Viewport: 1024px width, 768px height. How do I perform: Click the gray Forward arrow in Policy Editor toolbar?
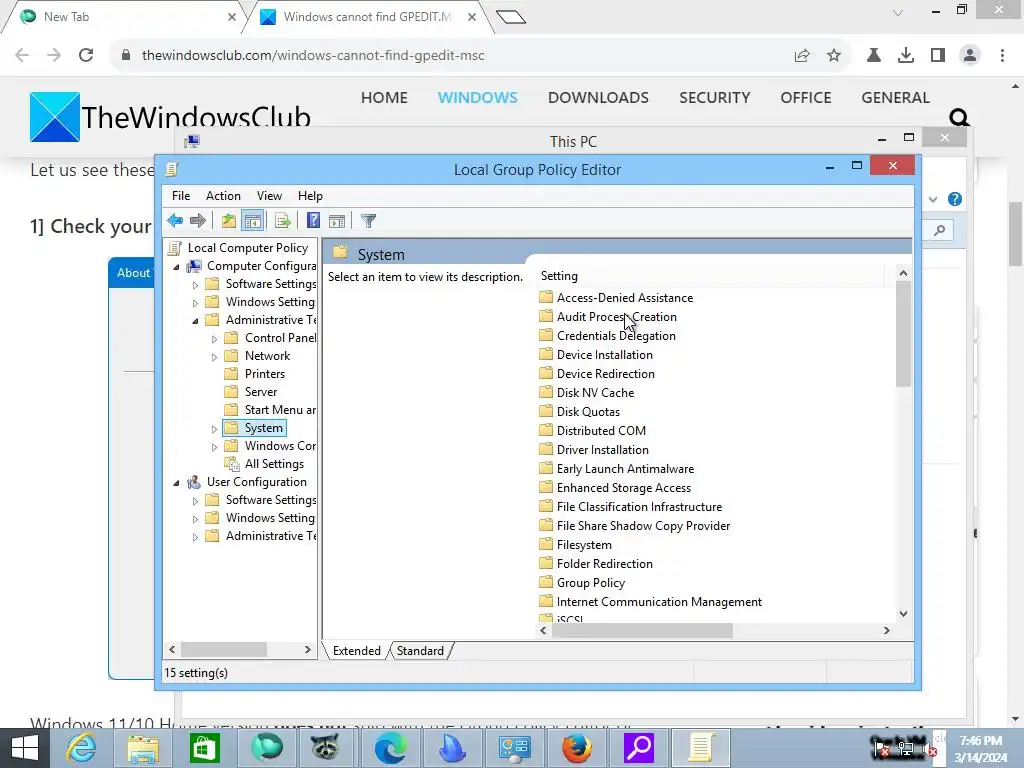[198, 221]
